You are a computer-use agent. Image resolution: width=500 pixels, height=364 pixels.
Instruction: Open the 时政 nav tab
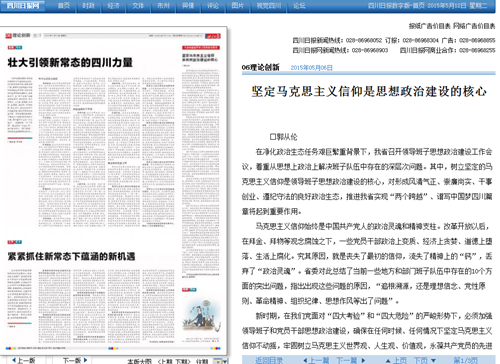(88, 6)
